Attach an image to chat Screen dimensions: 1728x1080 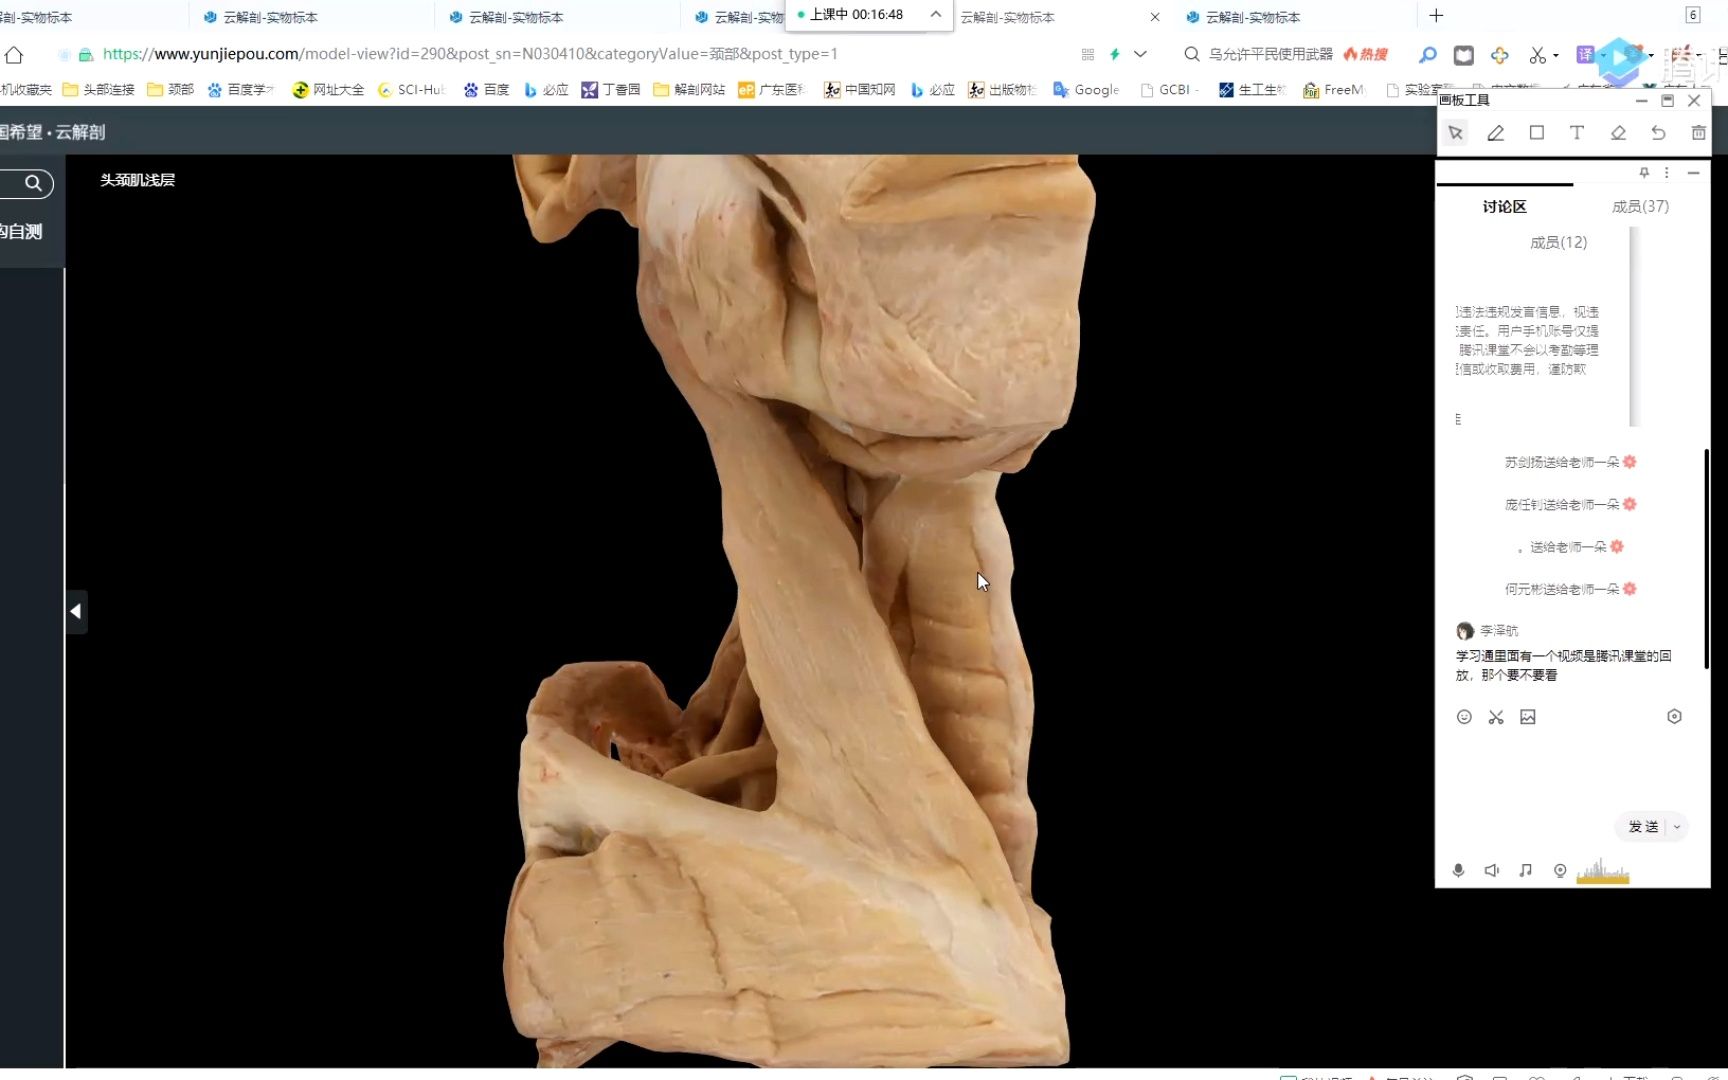1528,717
